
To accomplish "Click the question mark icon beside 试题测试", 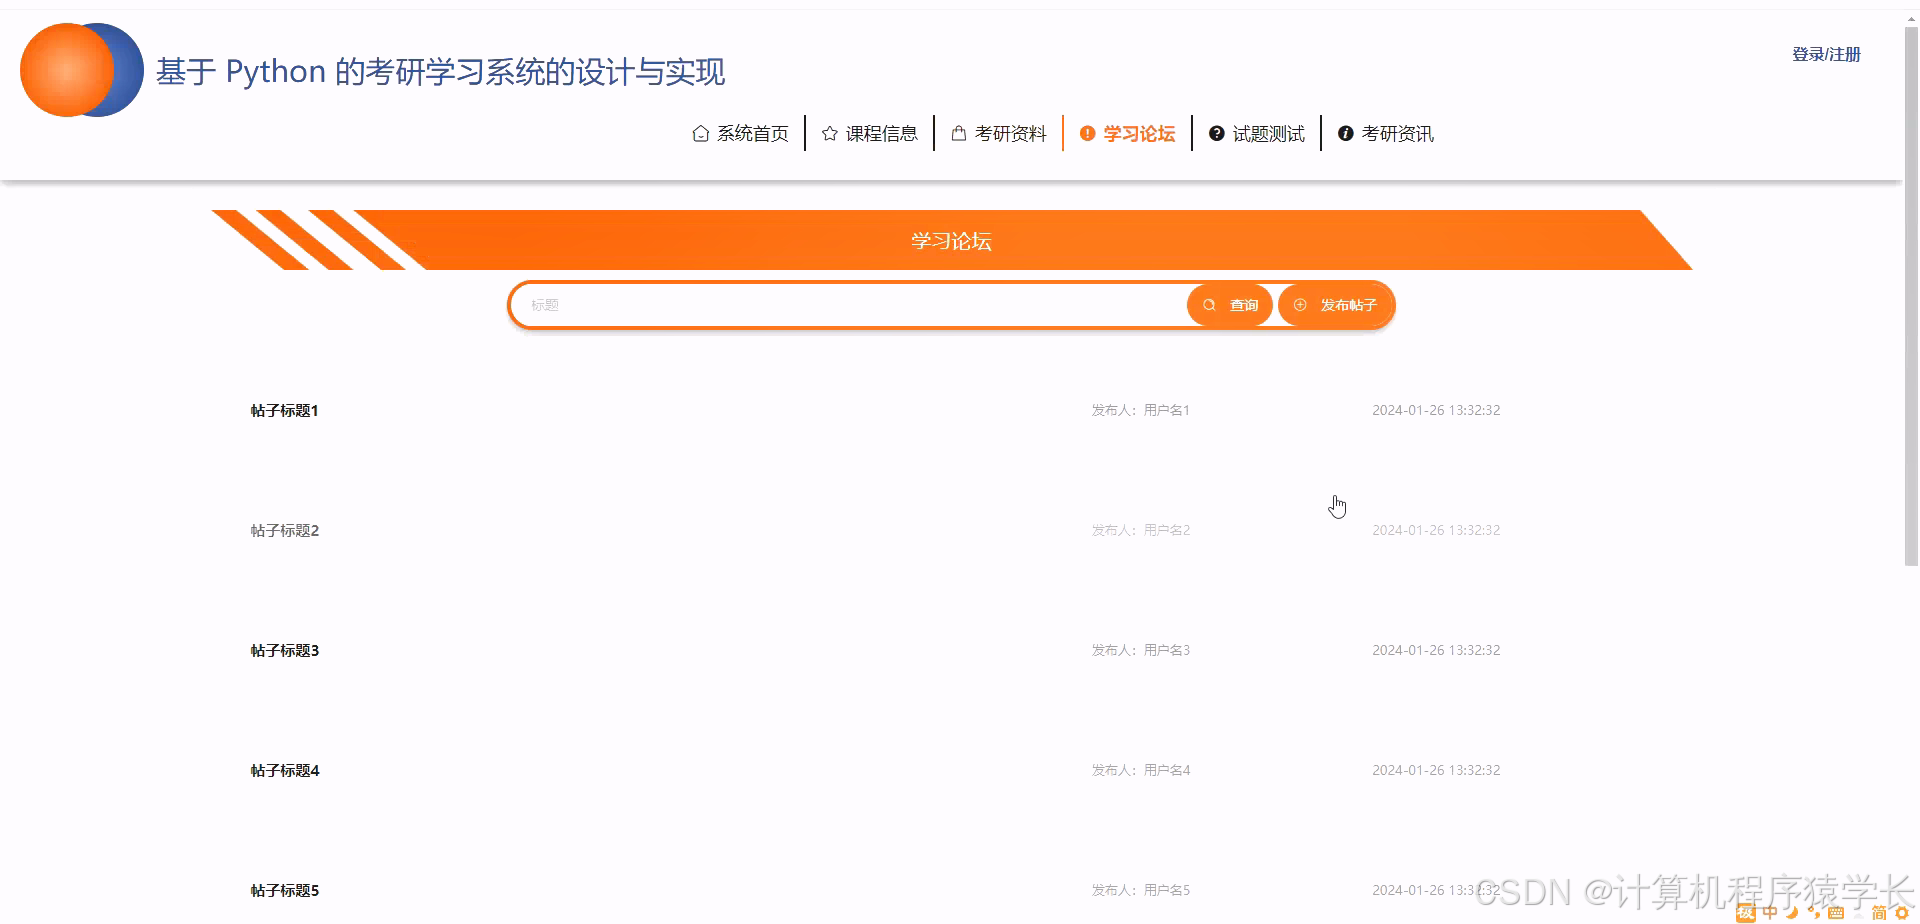I will point(1216,133).
